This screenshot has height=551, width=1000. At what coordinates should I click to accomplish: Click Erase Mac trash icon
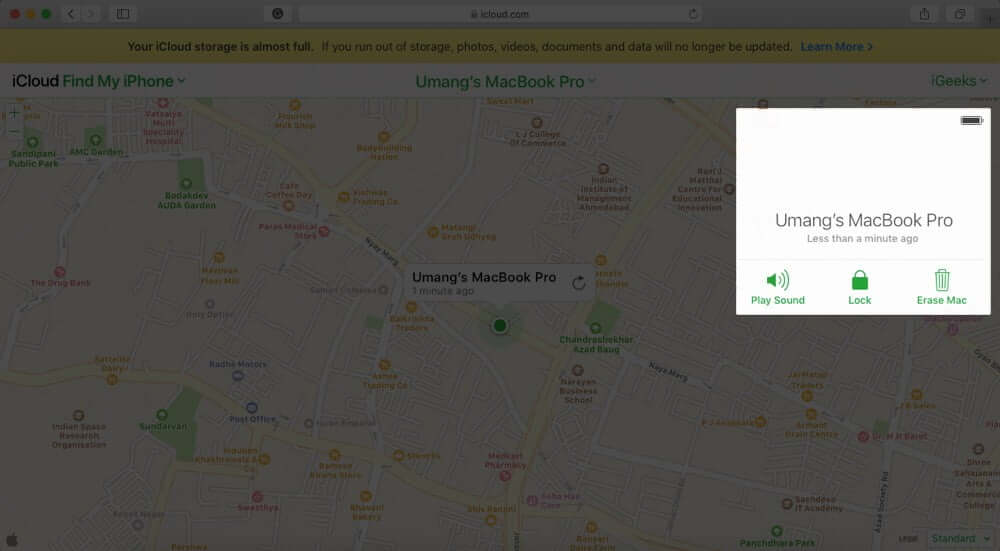coord(942,280)
